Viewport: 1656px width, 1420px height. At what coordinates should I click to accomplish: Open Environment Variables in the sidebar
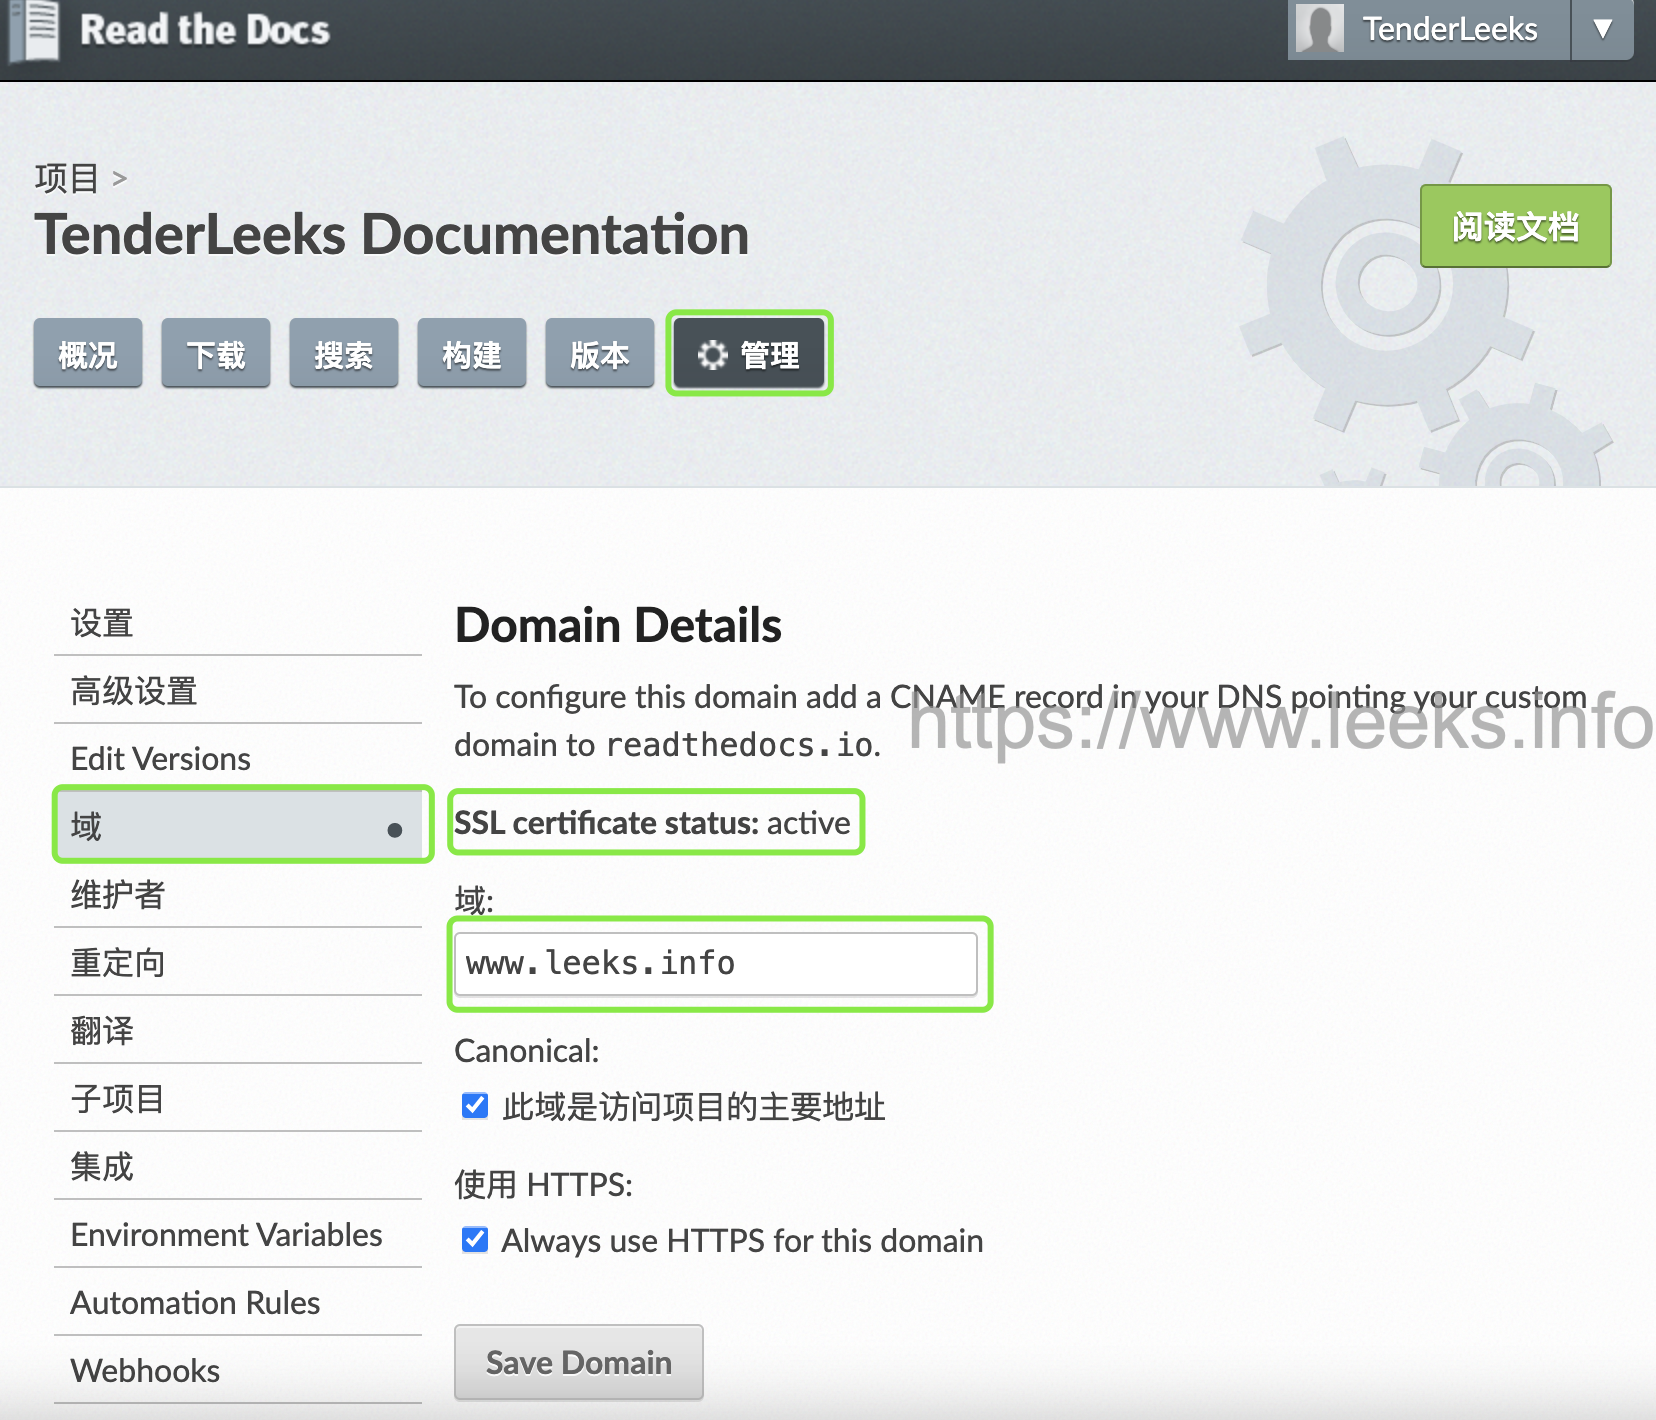coord(238,1235)
